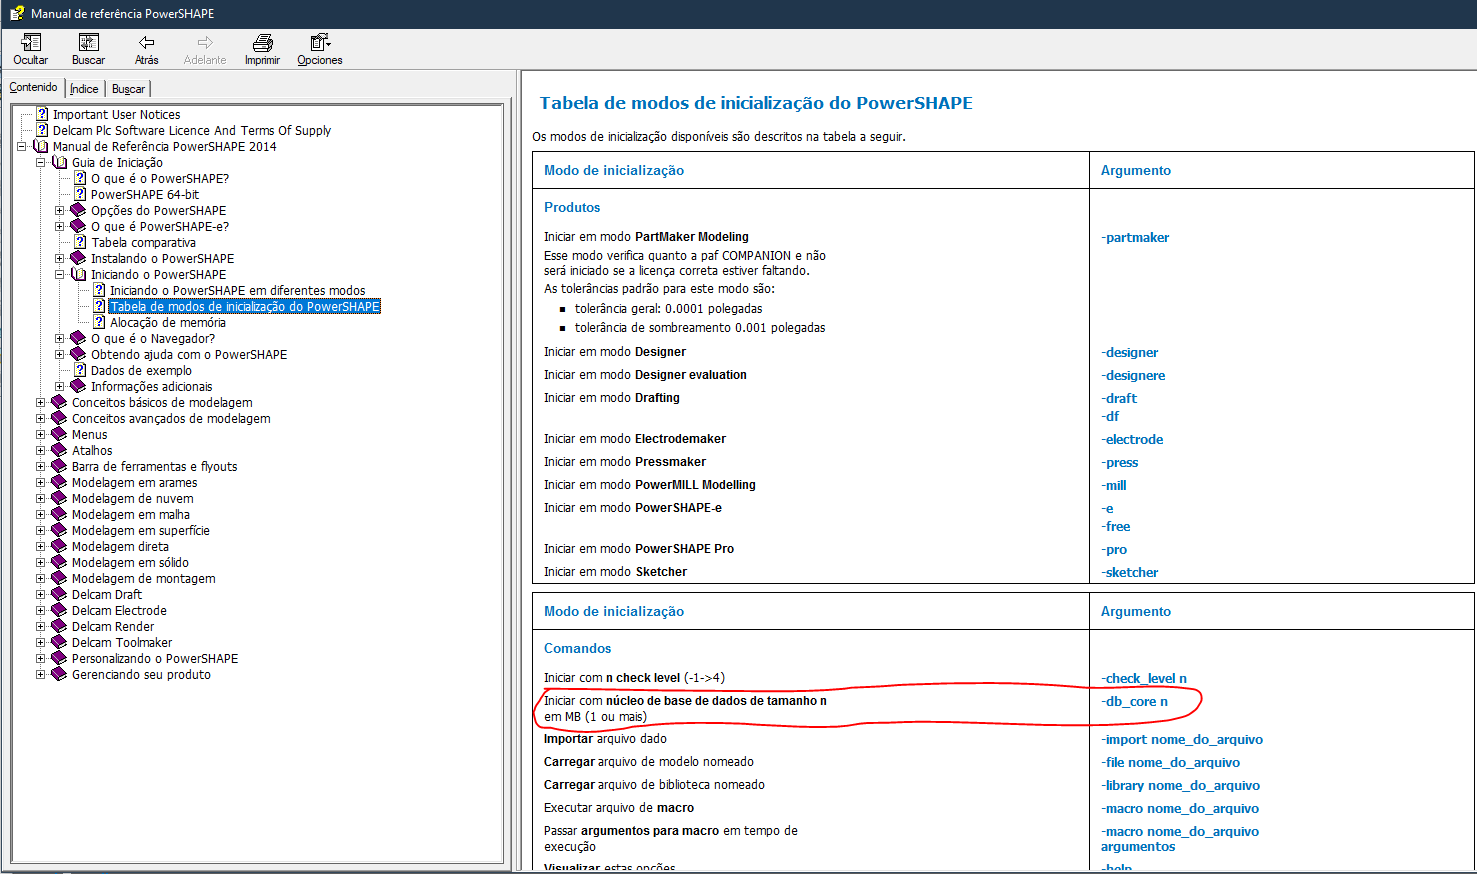Expand the Menus tree node

pyautogui.click(x=38, y=434)
